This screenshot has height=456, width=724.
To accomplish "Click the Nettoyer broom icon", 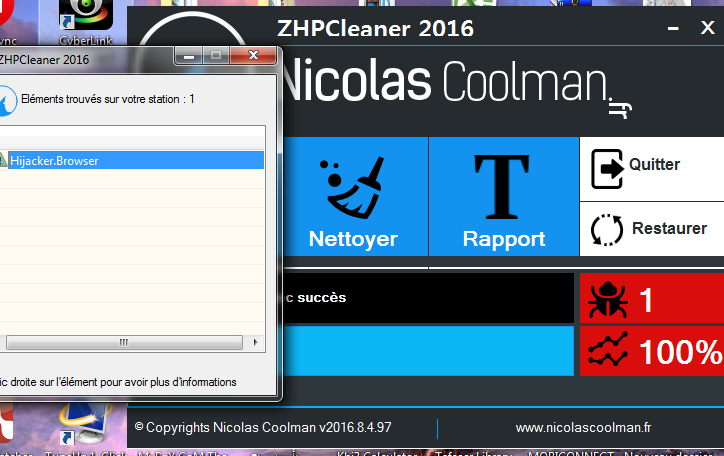I will pyautogui.click(x=352, y=187).
